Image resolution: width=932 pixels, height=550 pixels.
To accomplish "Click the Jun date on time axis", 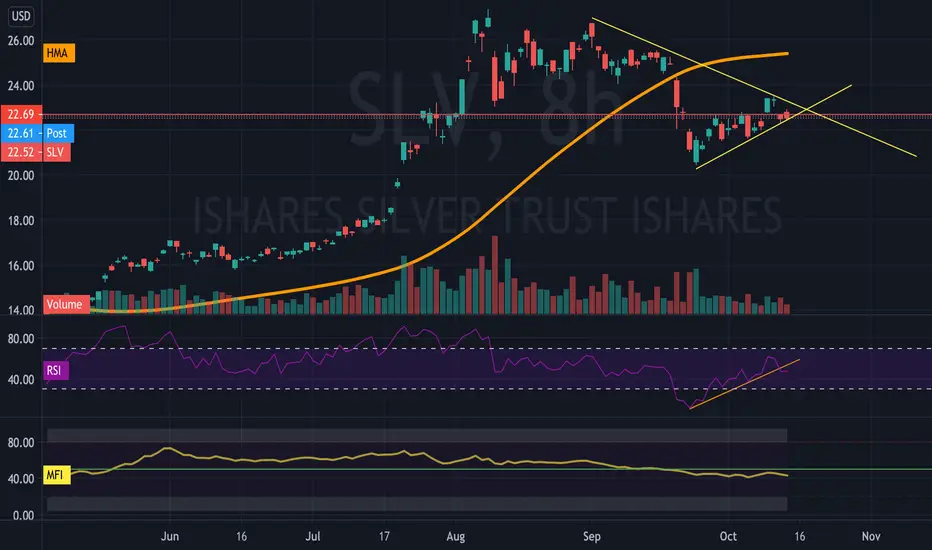I will point(170,536).
